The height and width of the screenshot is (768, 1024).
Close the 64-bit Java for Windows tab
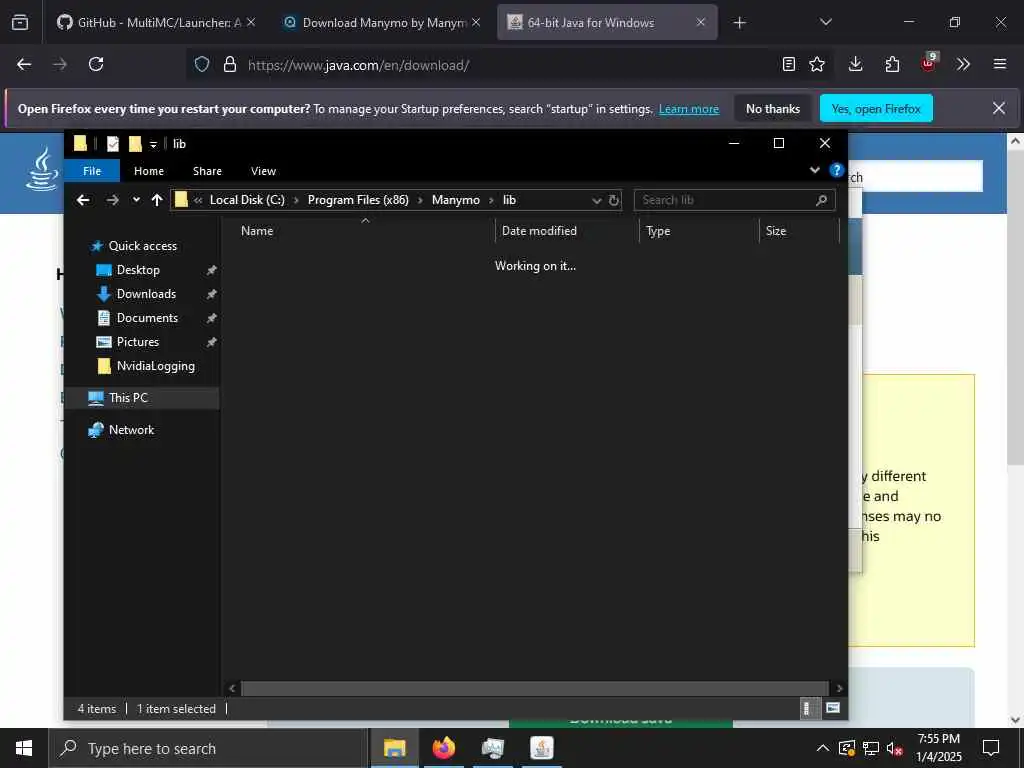coord(701,22)
